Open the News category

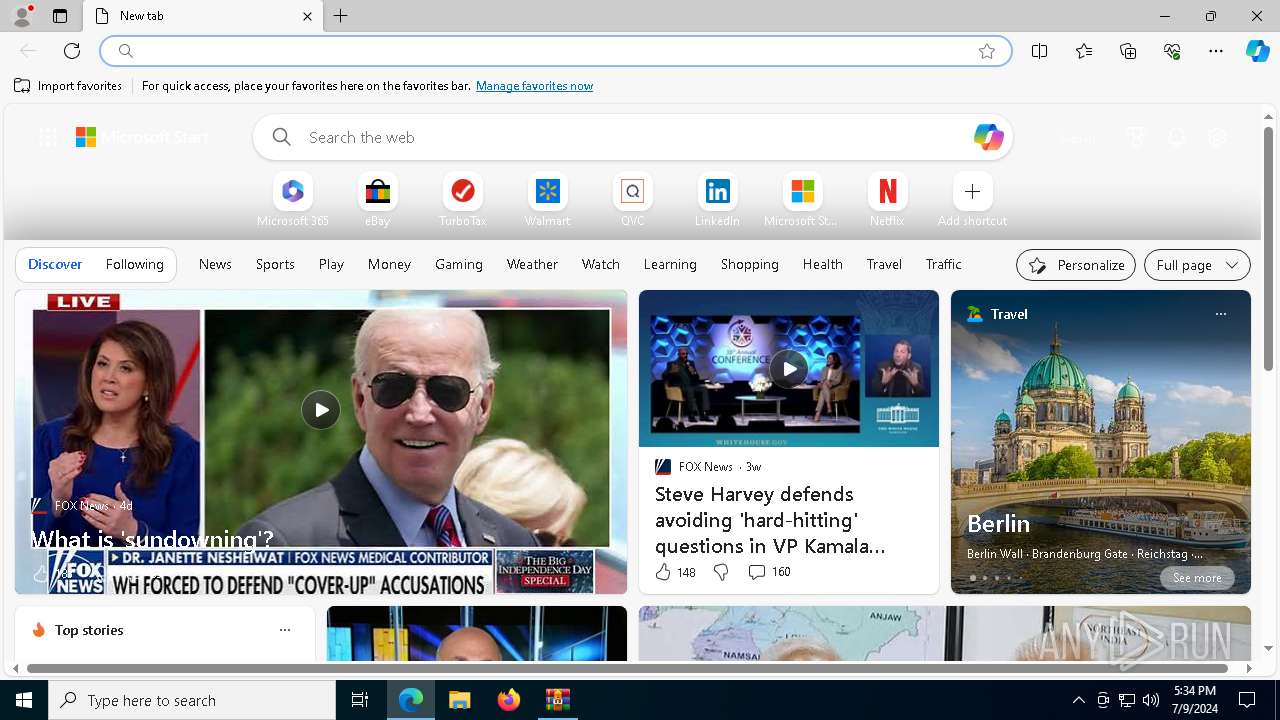tap(215, 264)
